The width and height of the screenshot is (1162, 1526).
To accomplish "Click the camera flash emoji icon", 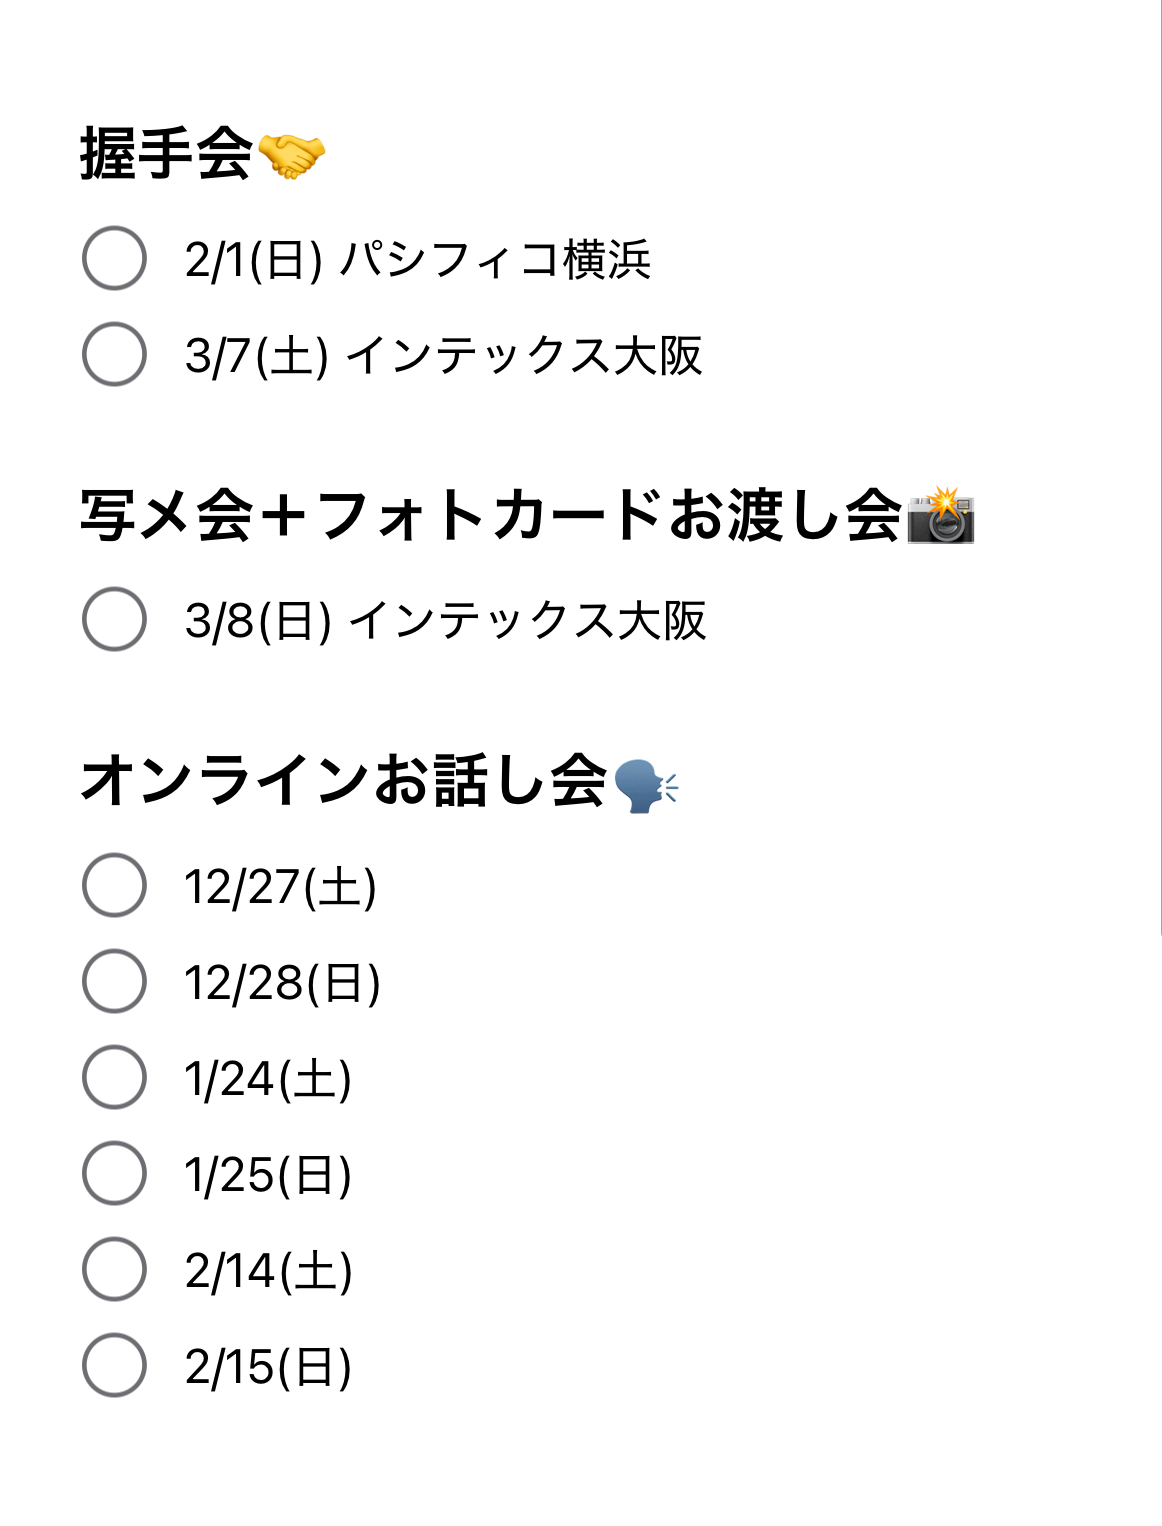I will (x=940, y=516).
